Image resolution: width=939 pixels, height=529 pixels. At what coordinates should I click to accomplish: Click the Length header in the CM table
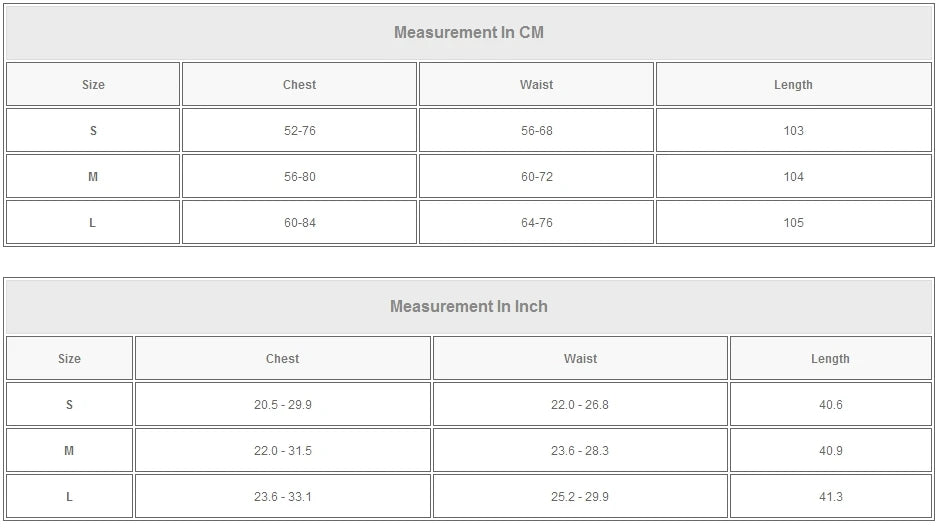click(793, 85)
